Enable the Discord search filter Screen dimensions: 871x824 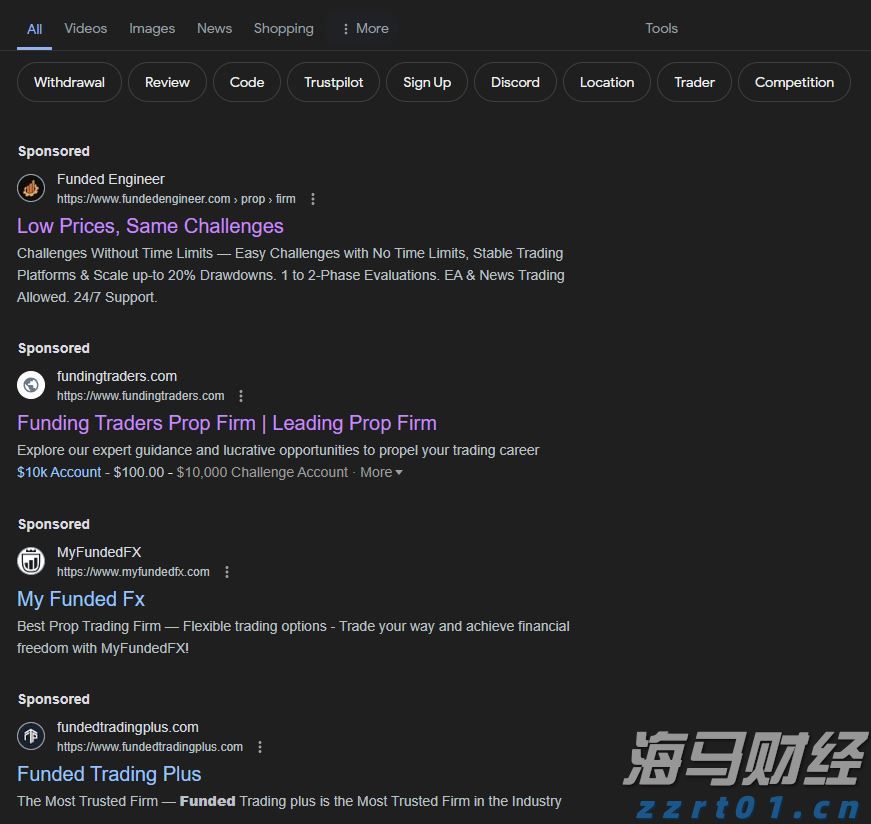tap(515, 82)
